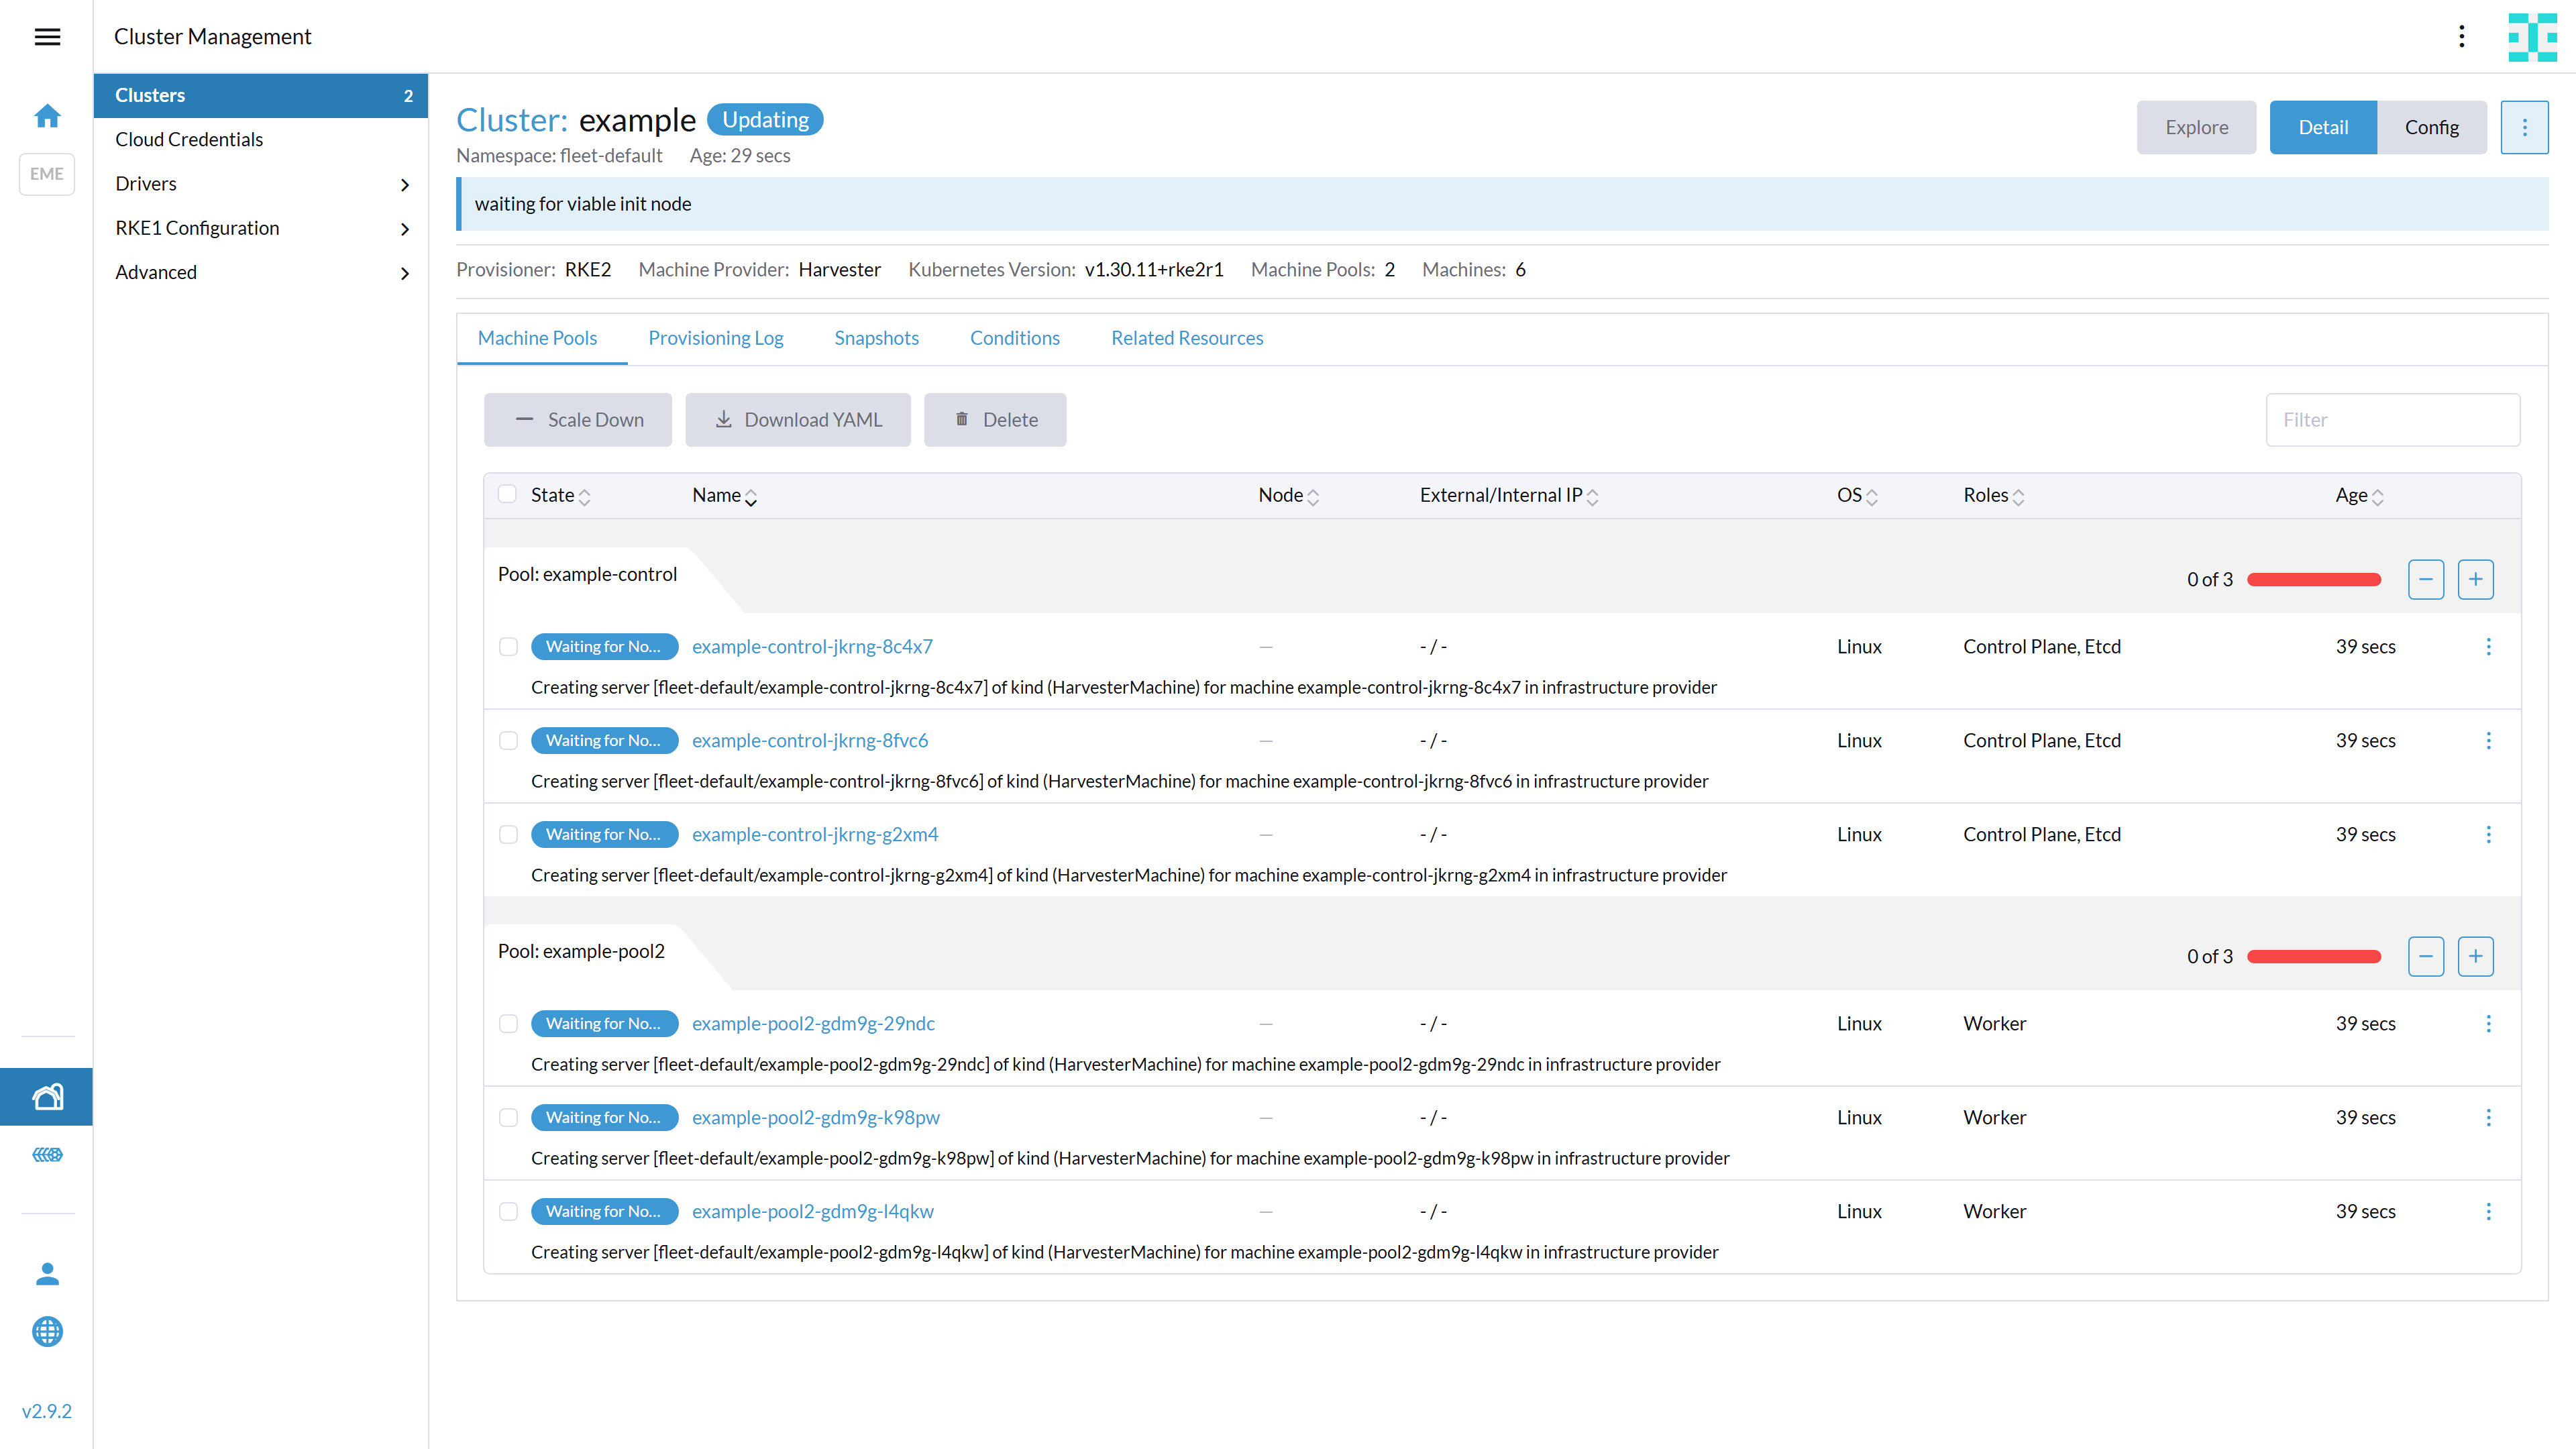
Task: Open the example-pool2-gdm9g-k98pw machine link
Action: click(x=815, y=1117)
